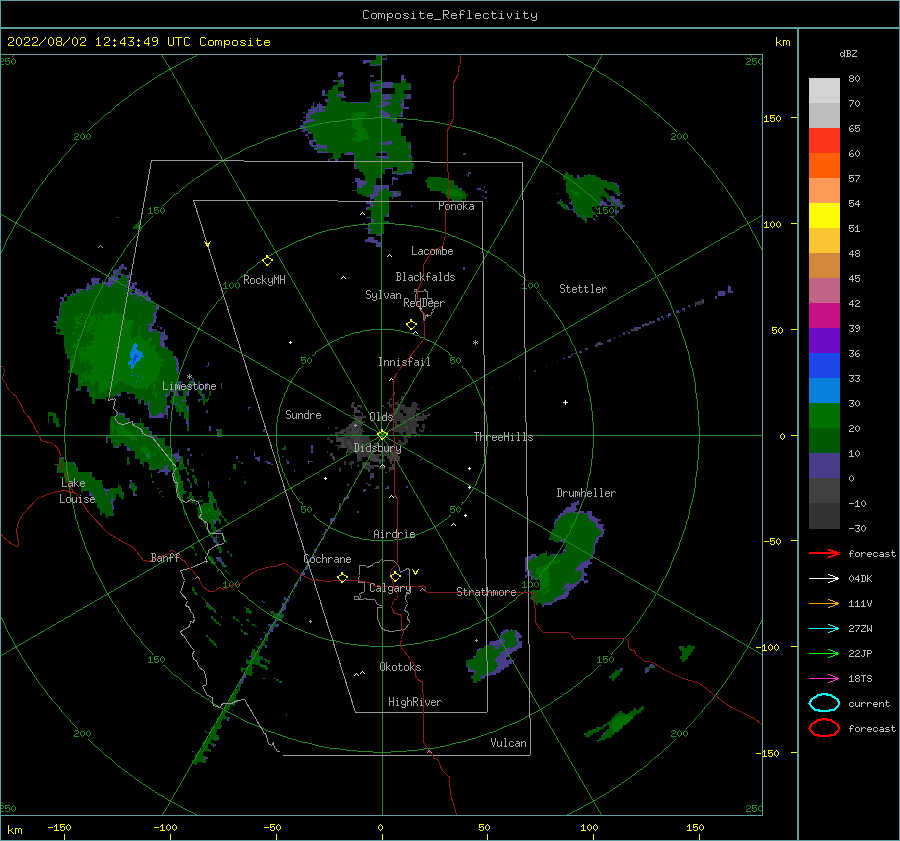The height and width of the screenshot is (841, 900).
Task: Click the yellow 51 dBZ color swatch
Action: pos(824,215)
